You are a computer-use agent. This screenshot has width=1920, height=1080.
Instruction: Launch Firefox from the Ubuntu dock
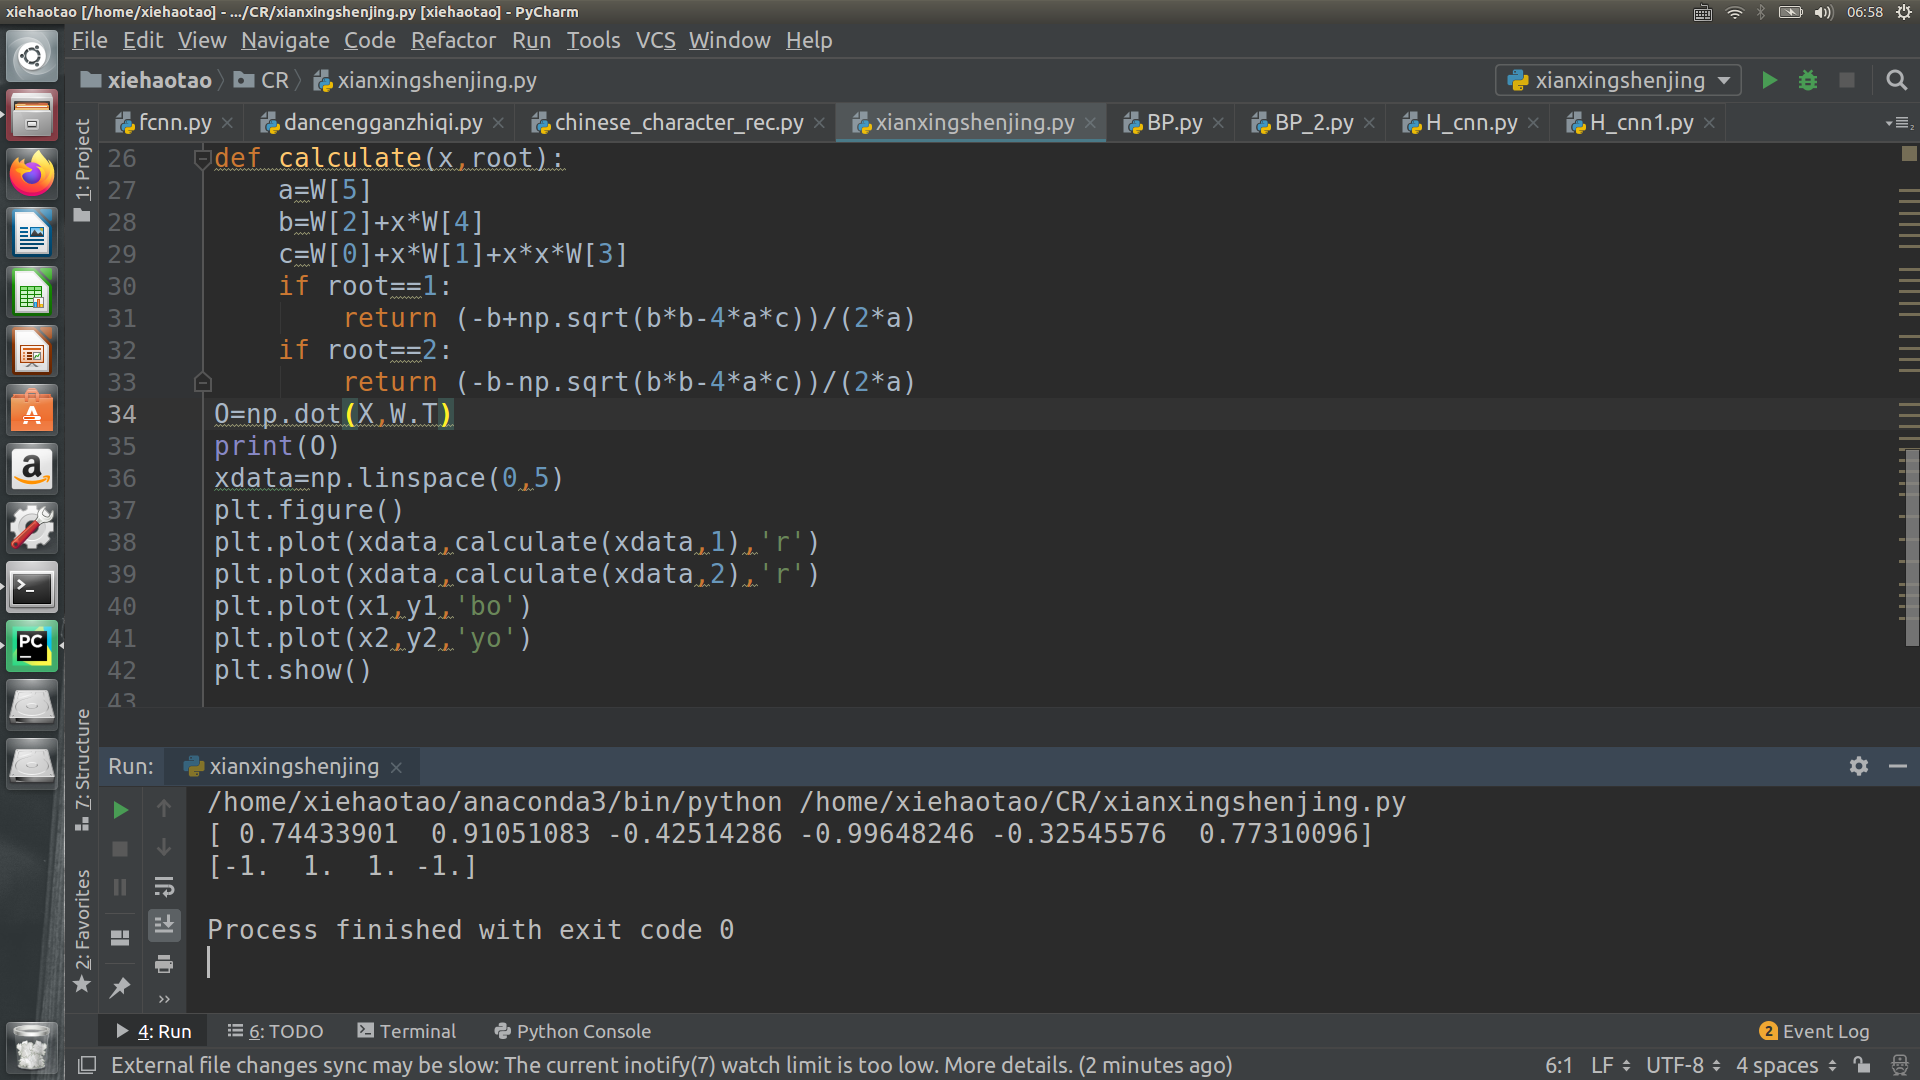[x=32, y=174]
